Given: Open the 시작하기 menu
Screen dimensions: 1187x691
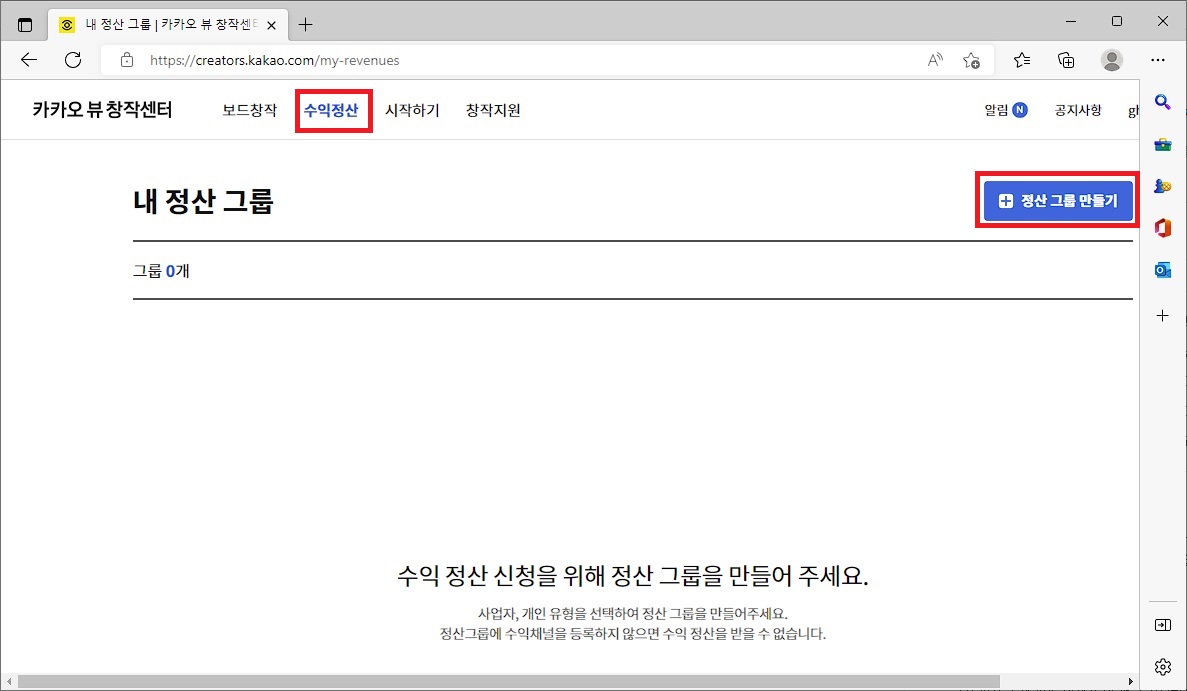Looking at the screenshot, I should (413, 110).
